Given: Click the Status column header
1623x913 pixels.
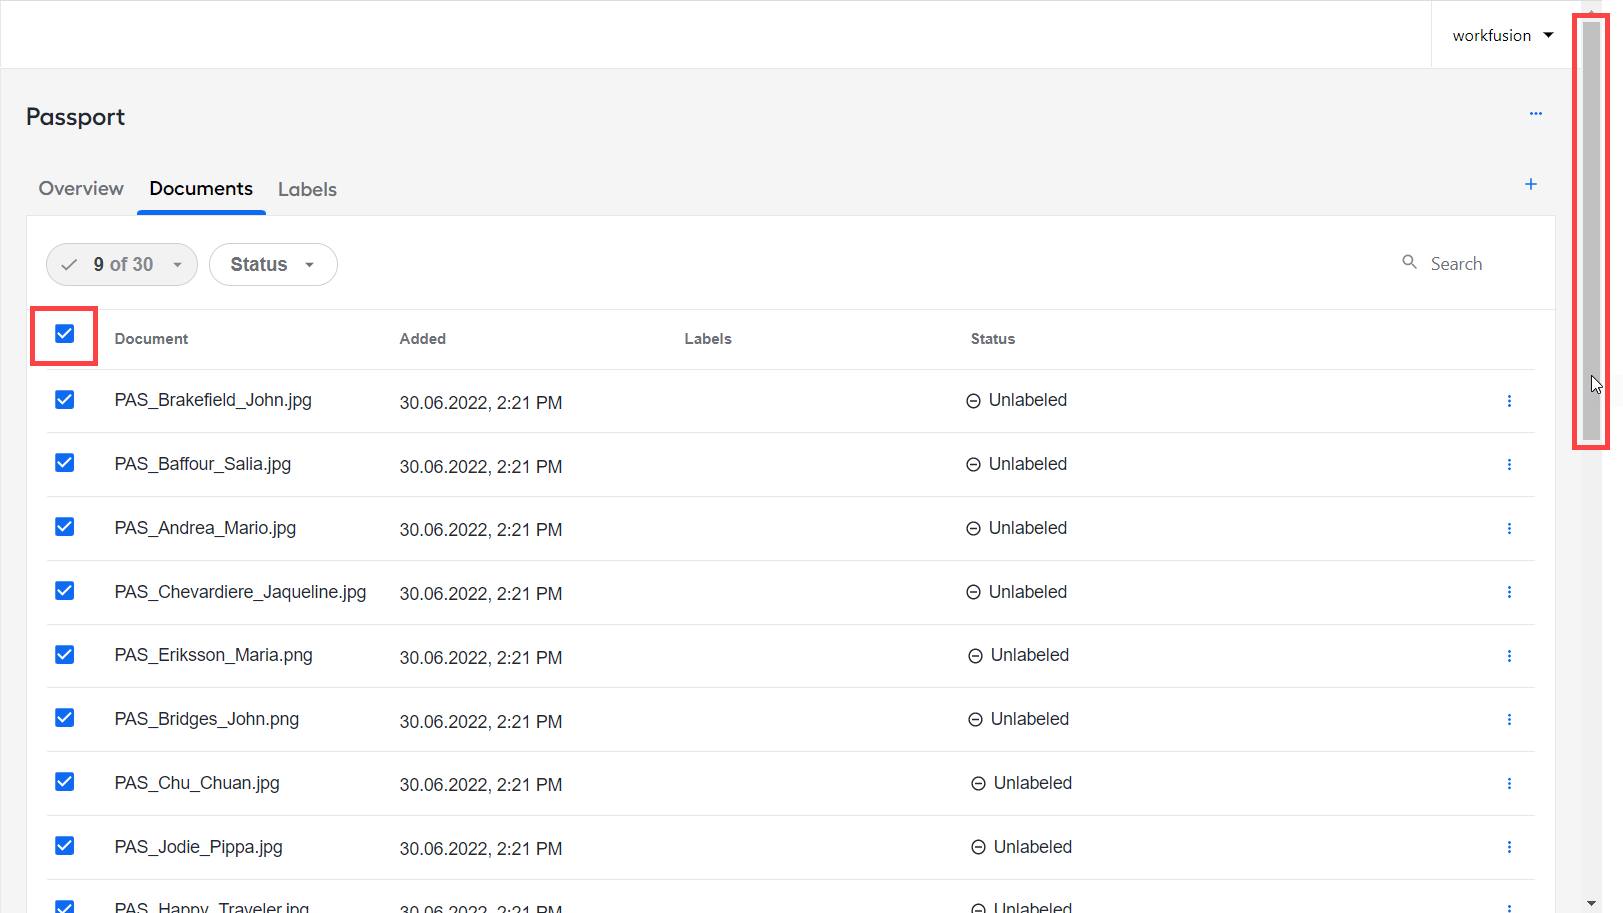Looking at the screenshot, I should (x=993, y=339).
